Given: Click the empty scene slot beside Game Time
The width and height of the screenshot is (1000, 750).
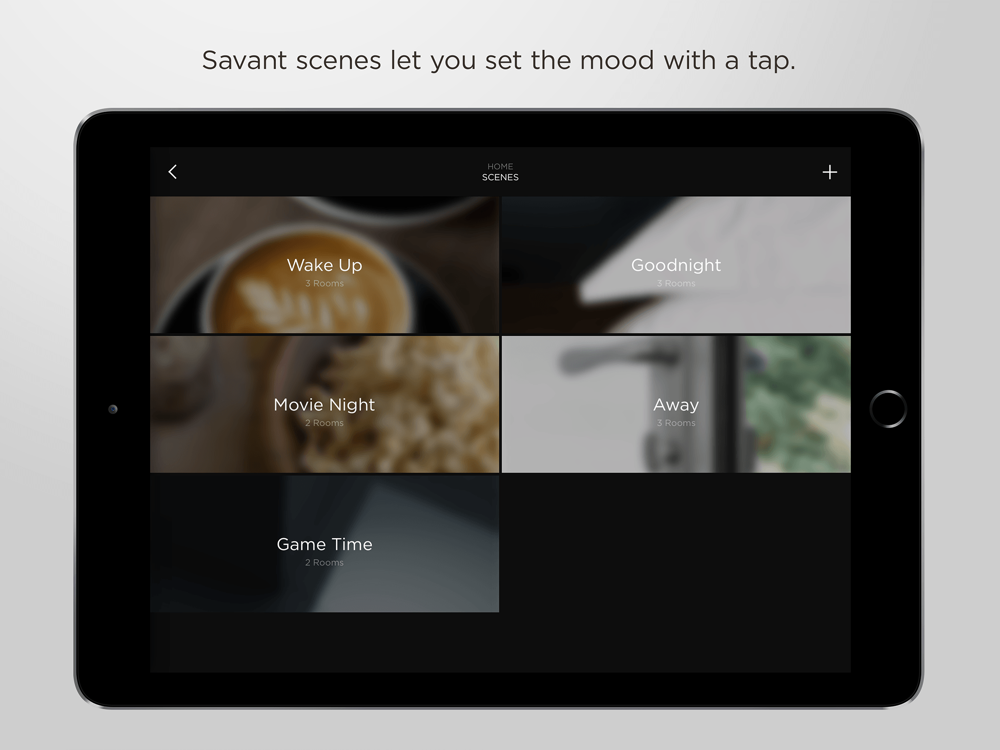Looking at the screenshot, I should pyautogui.click(x=676, y=543).
